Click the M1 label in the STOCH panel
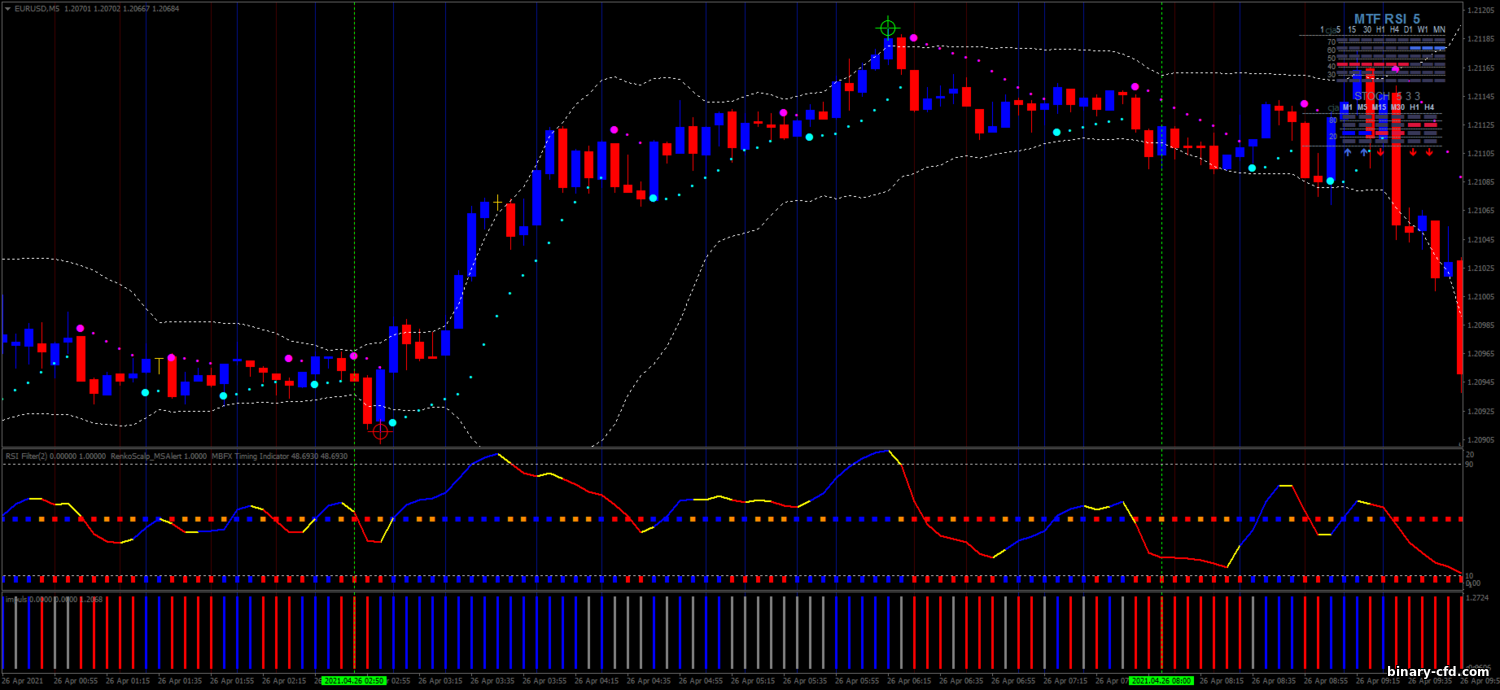The image size is (1500, 690). [x=1347, y=107]
